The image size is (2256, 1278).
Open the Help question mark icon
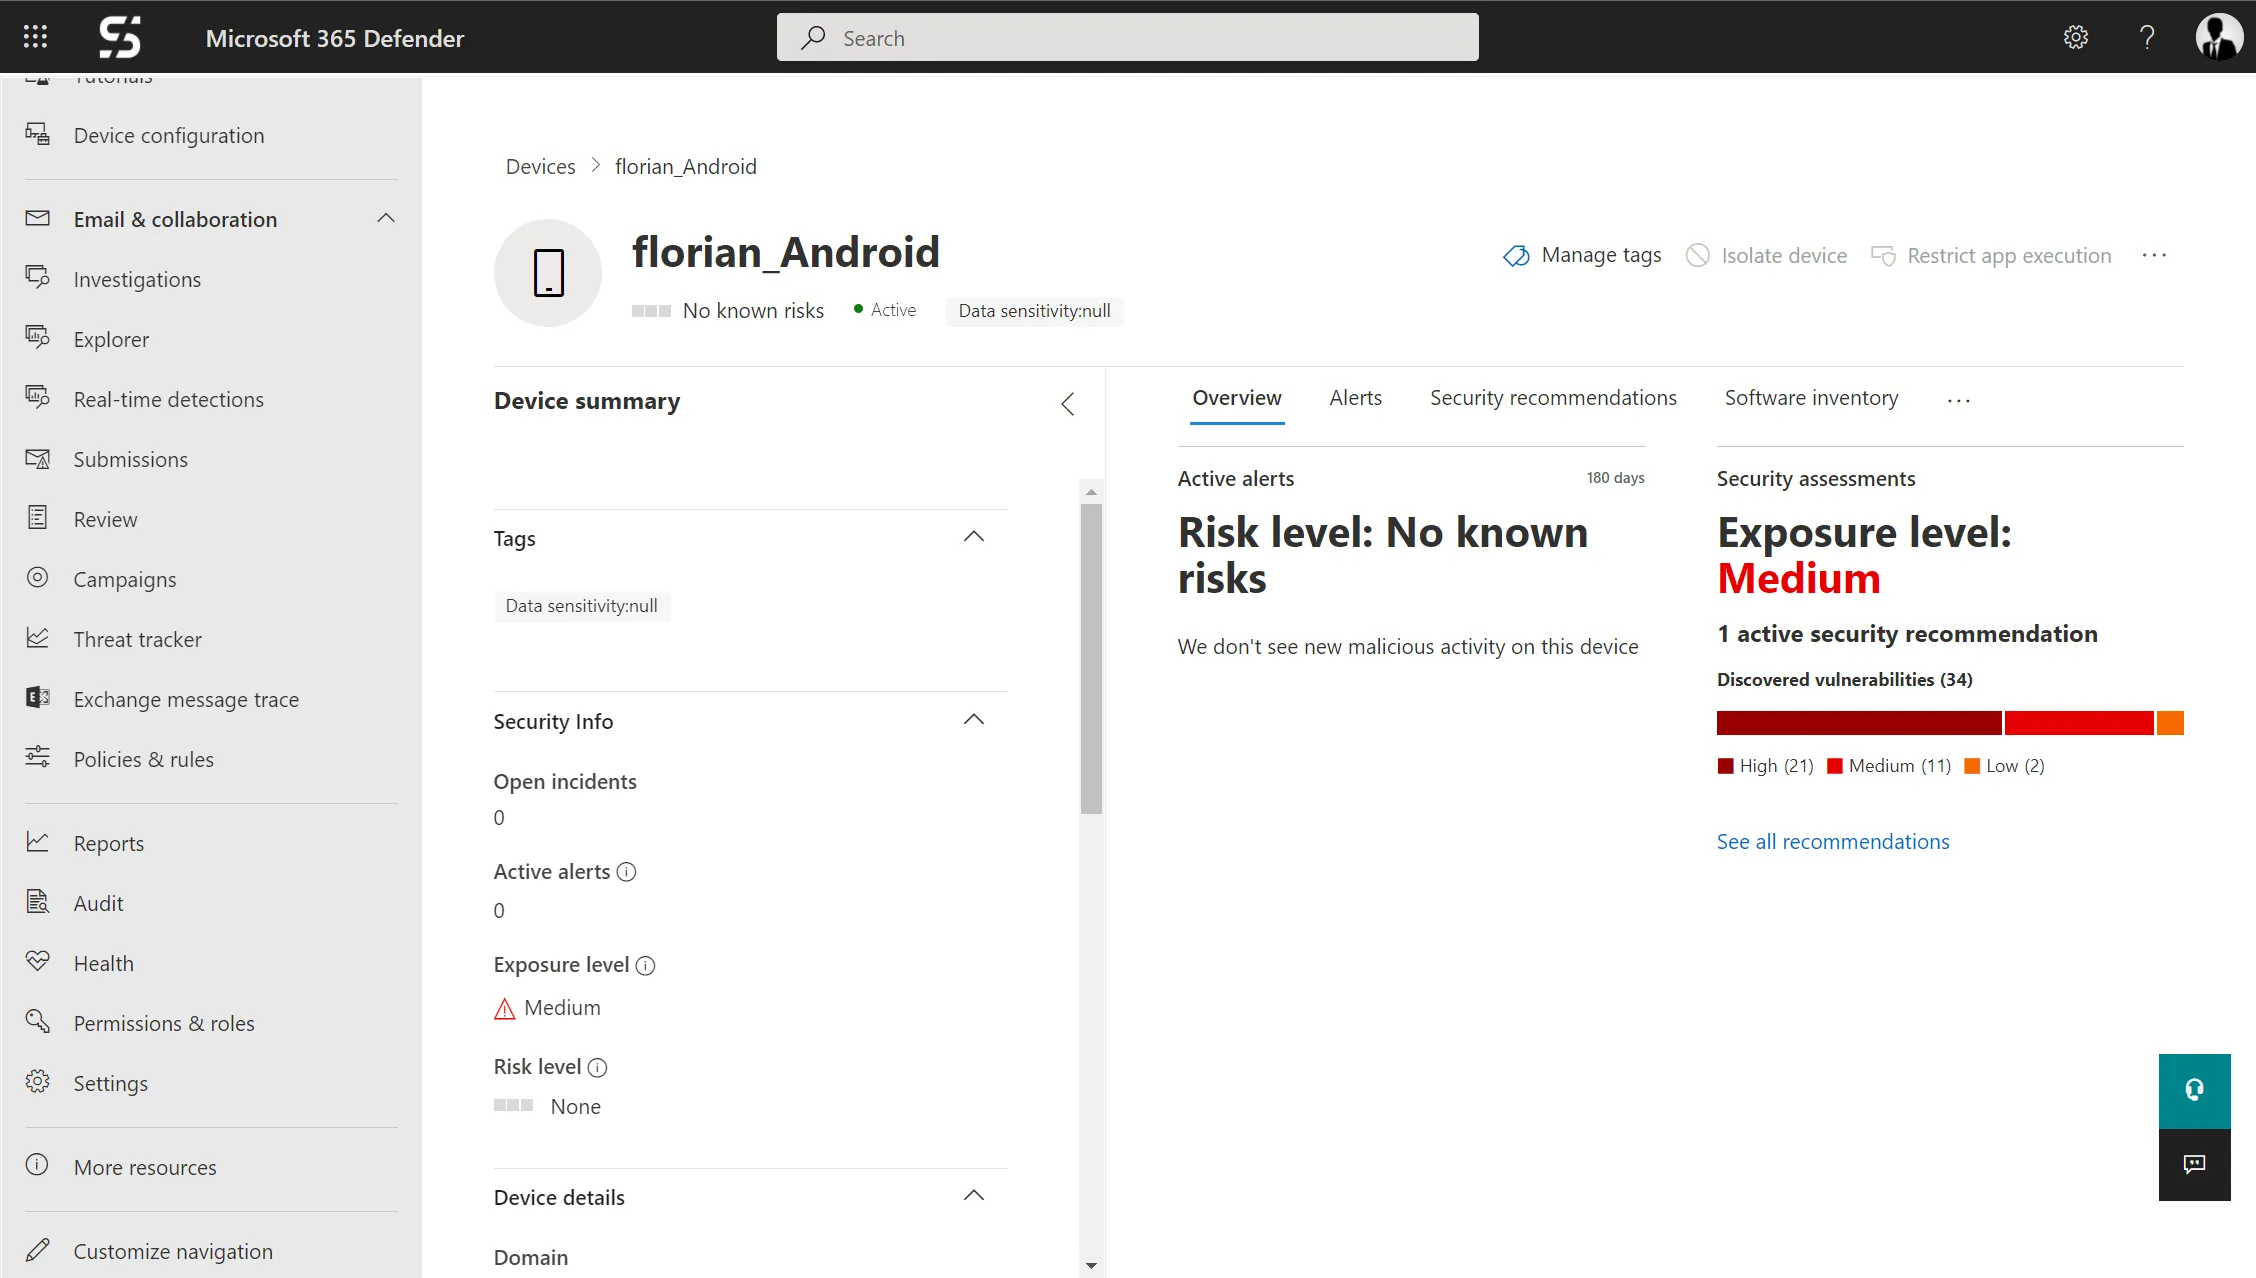(2146, 37)
